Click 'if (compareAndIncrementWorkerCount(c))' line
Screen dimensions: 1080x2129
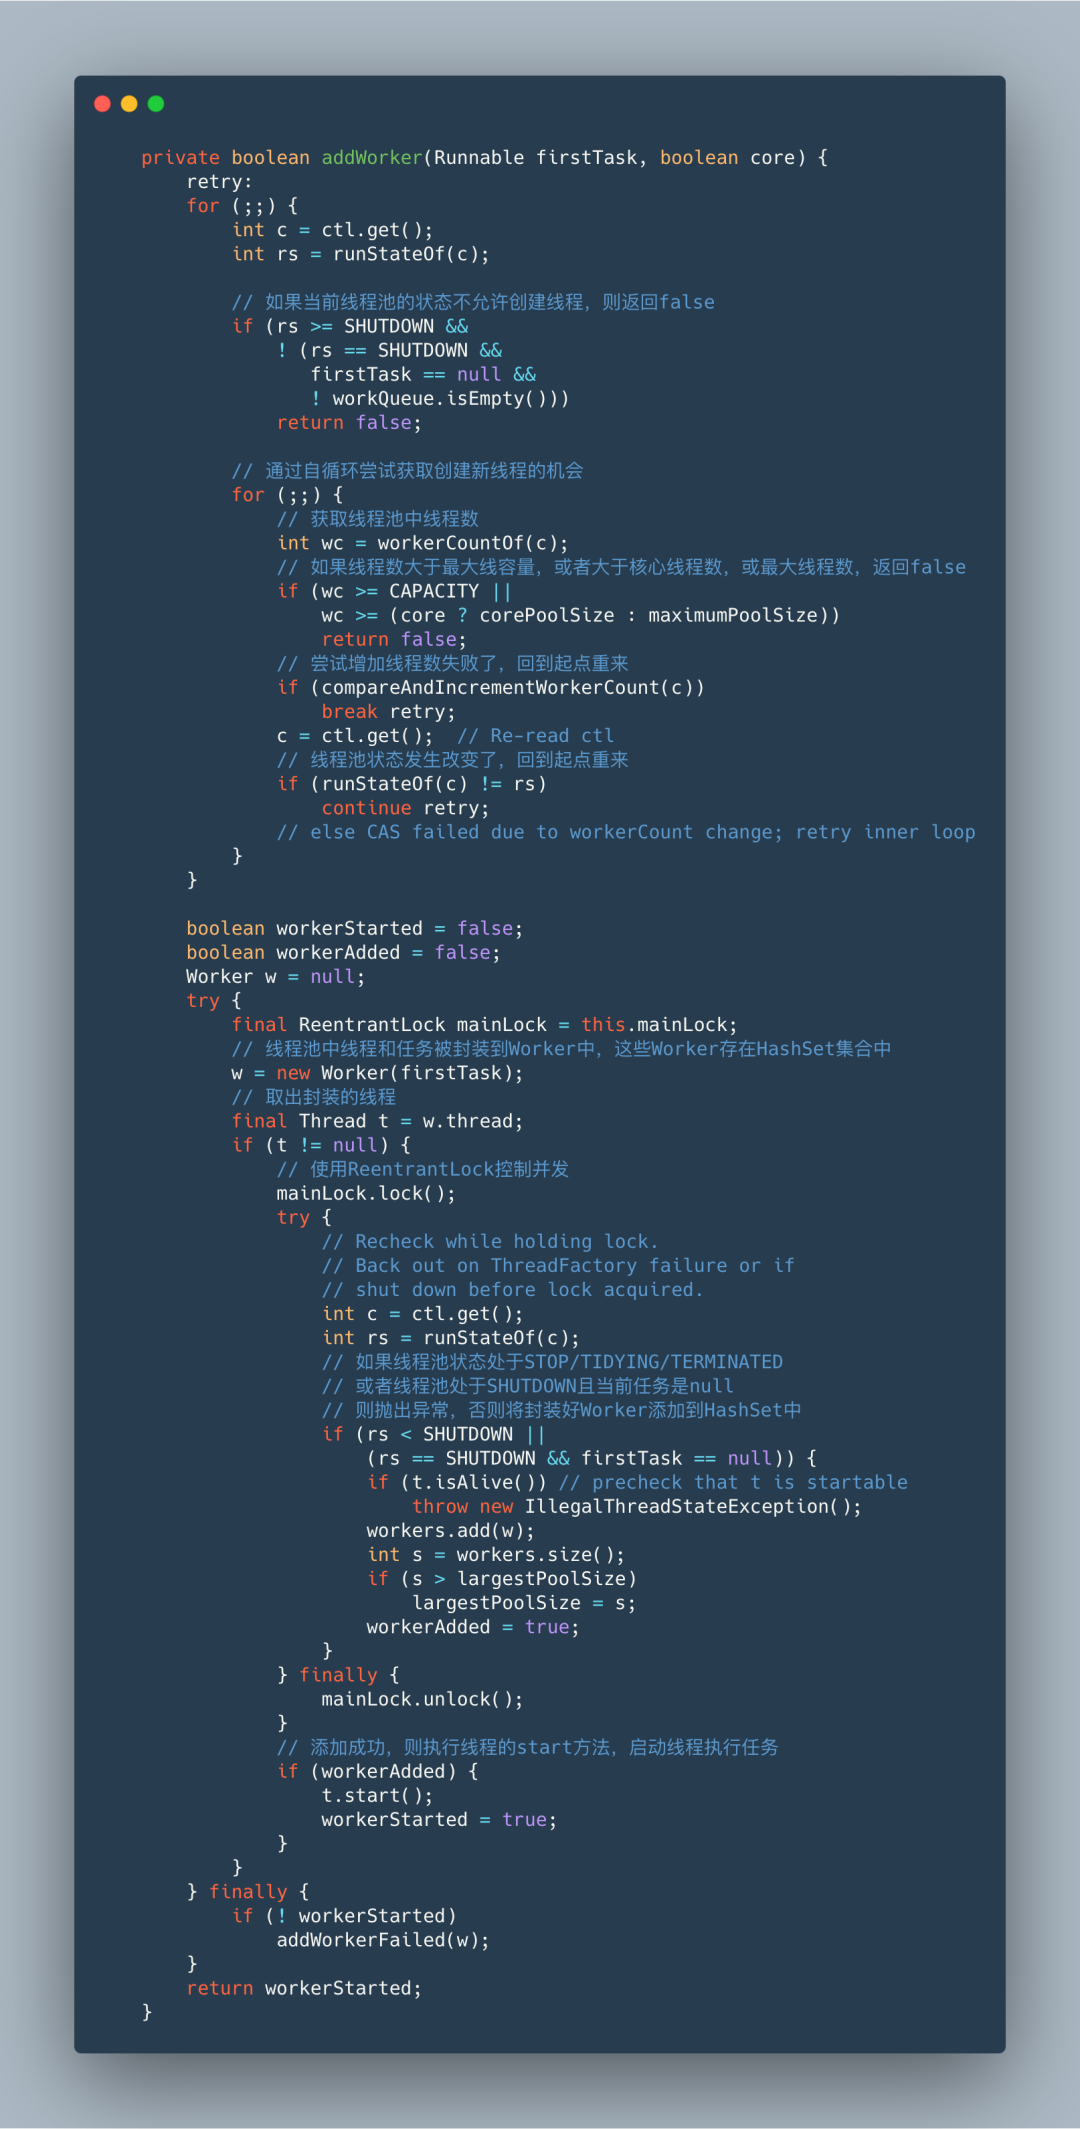click(x=491, y=687)
